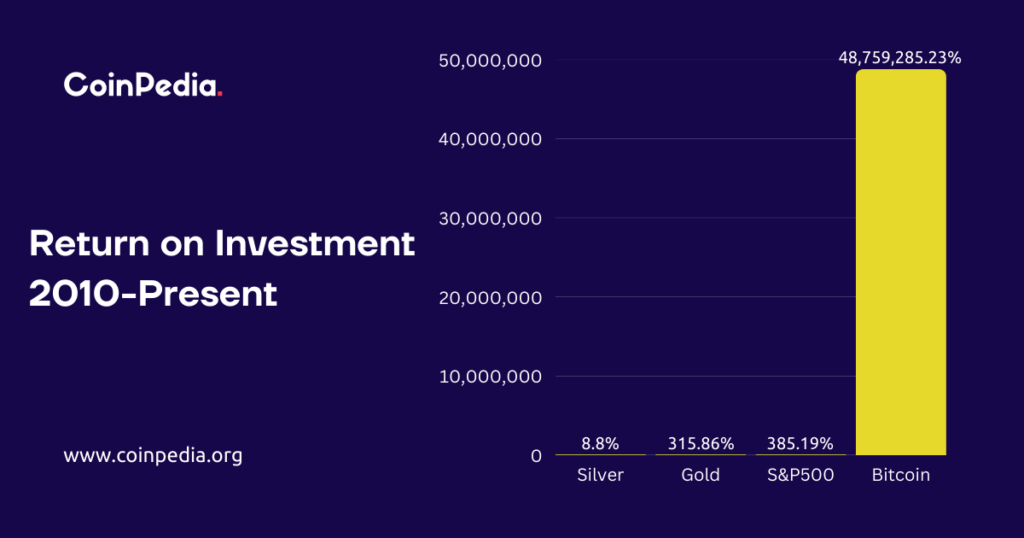Screen dimensions: 1024x538
Task: Click the thin Gold bar
Action: pyautogui.click(x=700, y=455)
